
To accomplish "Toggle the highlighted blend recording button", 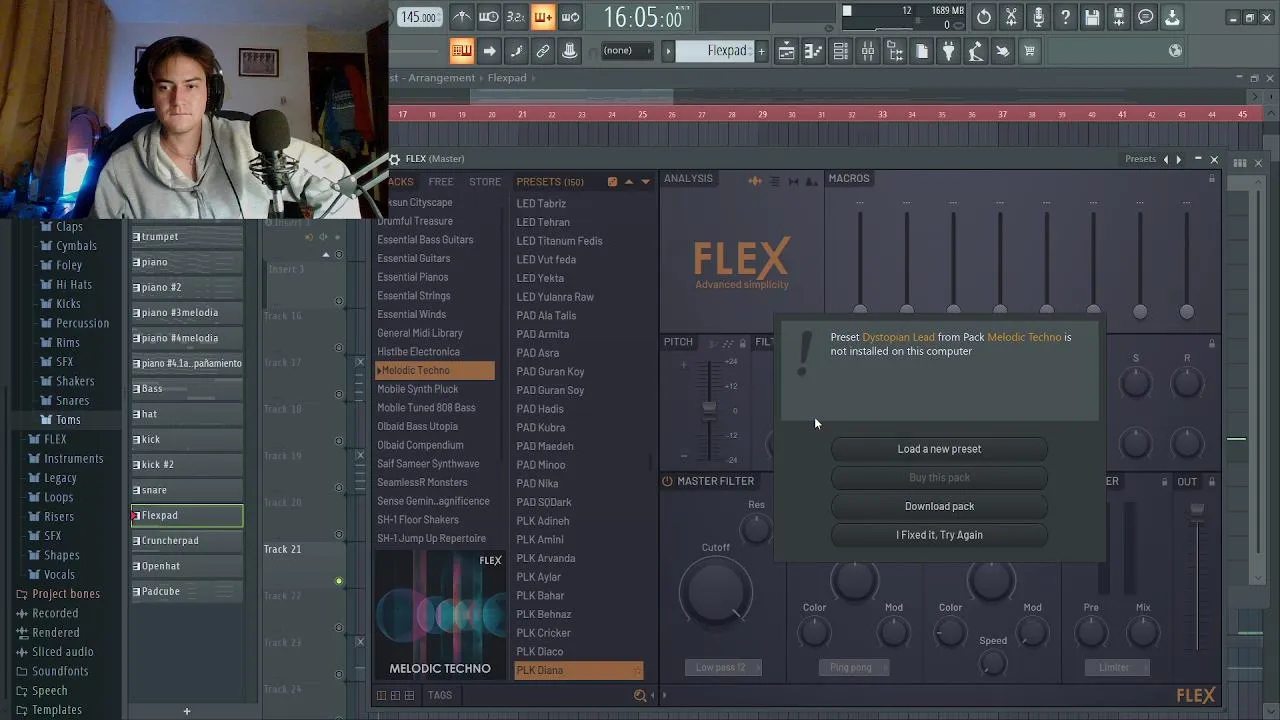I will [543, 17].
